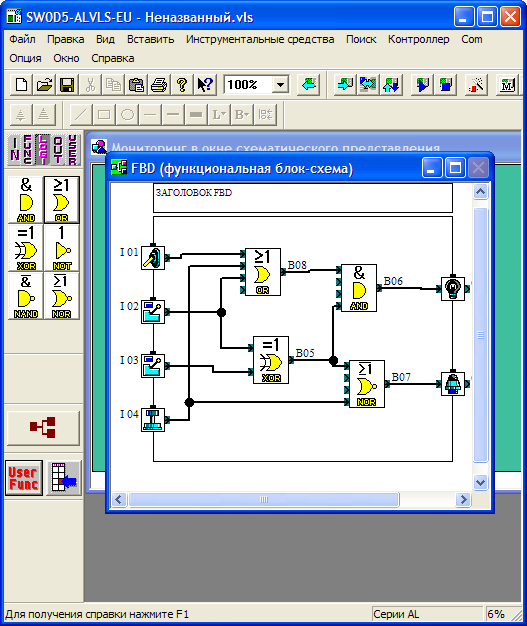The image size is (527, 626).
Task: Select the NOT gate in the palette
Action: [x=61, y=248]
